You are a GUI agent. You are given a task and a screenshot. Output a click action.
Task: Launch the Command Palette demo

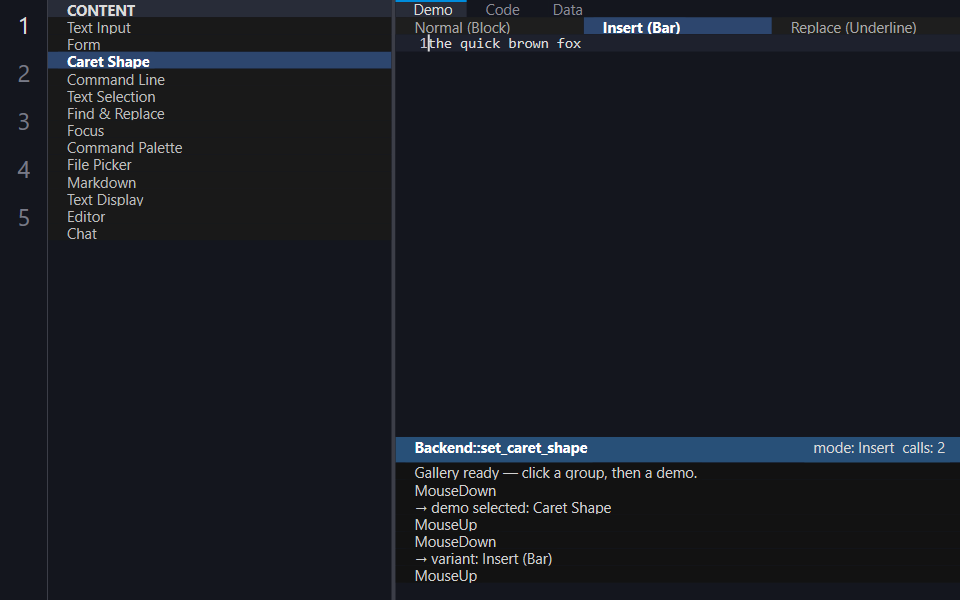[219, 148]
